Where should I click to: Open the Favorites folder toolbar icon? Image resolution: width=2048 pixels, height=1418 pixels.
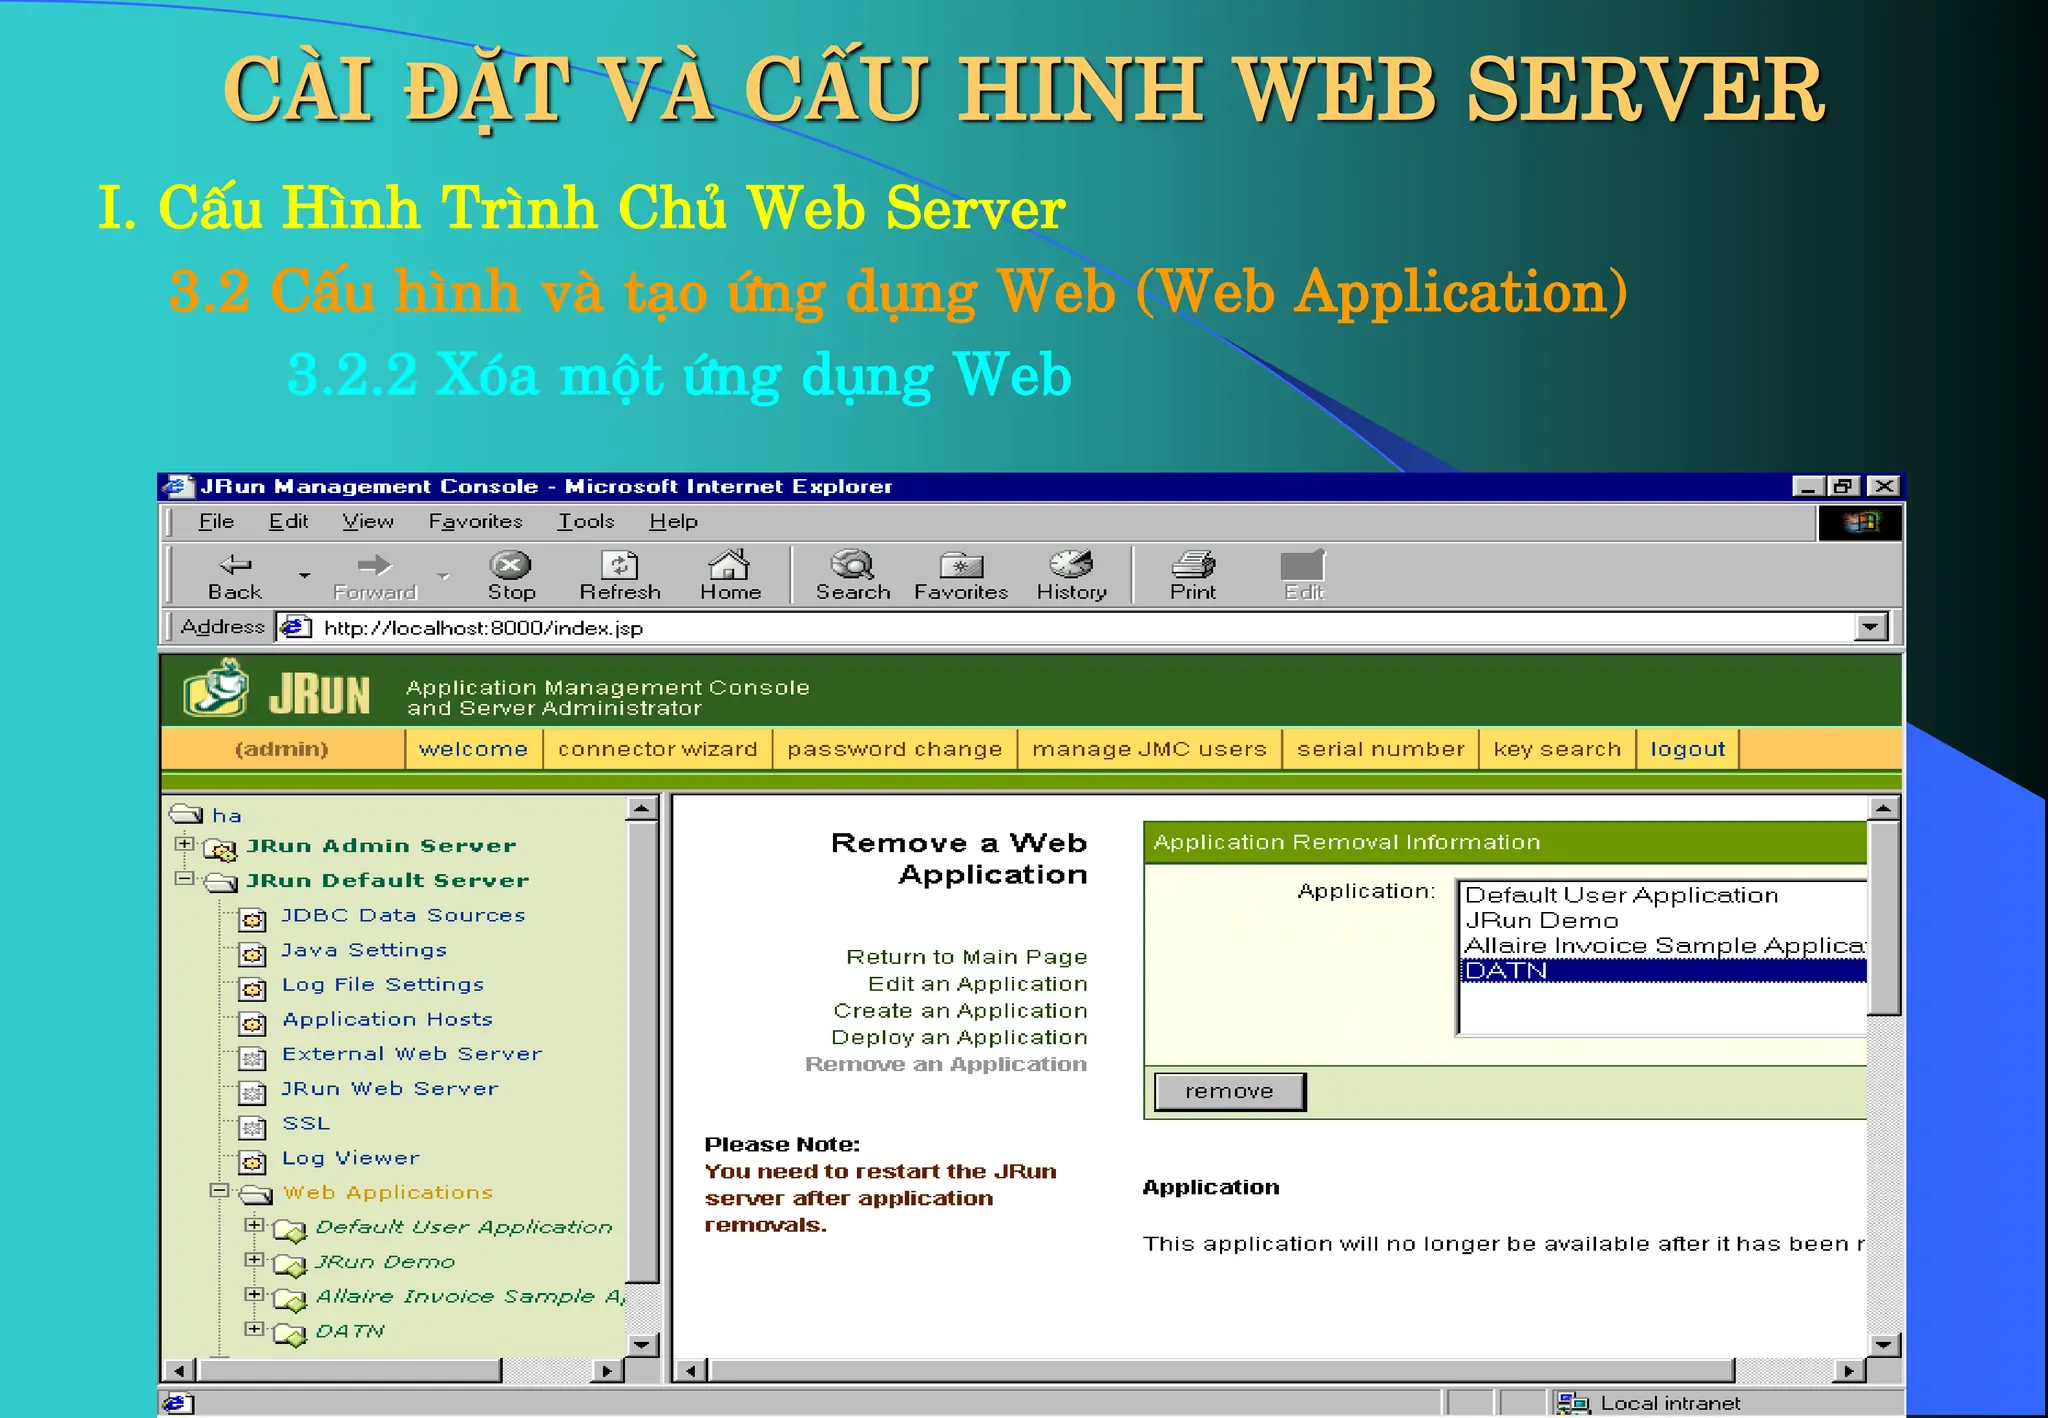(961, 576)
